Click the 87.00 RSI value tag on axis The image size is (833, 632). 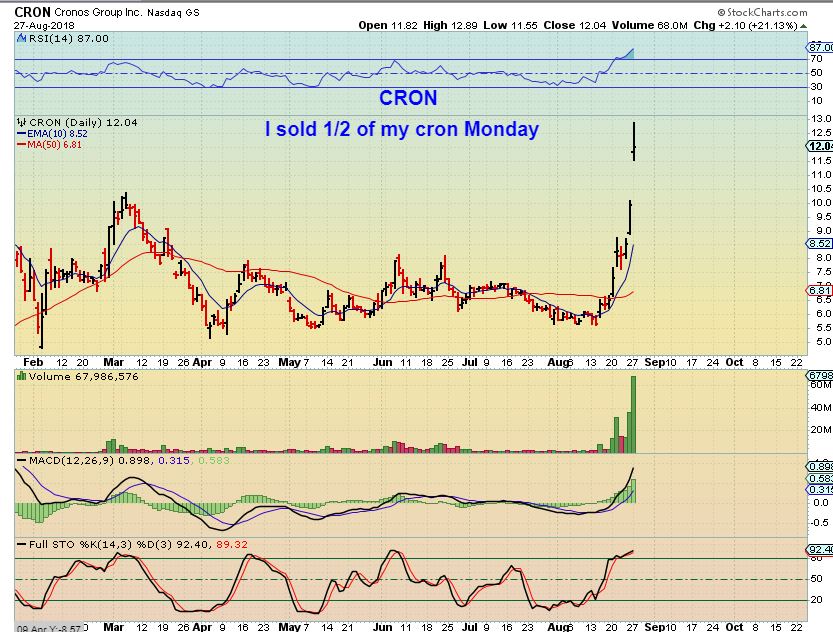pos(819,46)
